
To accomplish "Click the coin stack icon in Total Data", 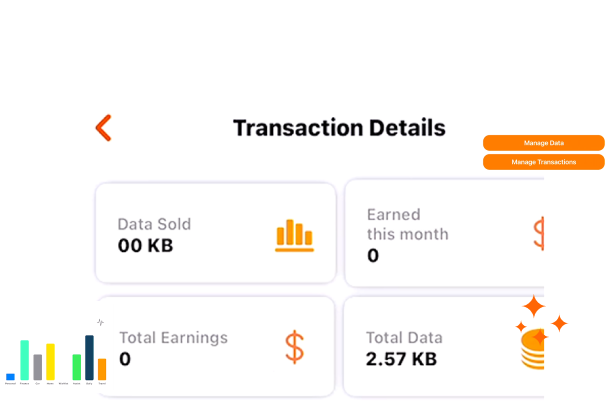I will [532, 349].
